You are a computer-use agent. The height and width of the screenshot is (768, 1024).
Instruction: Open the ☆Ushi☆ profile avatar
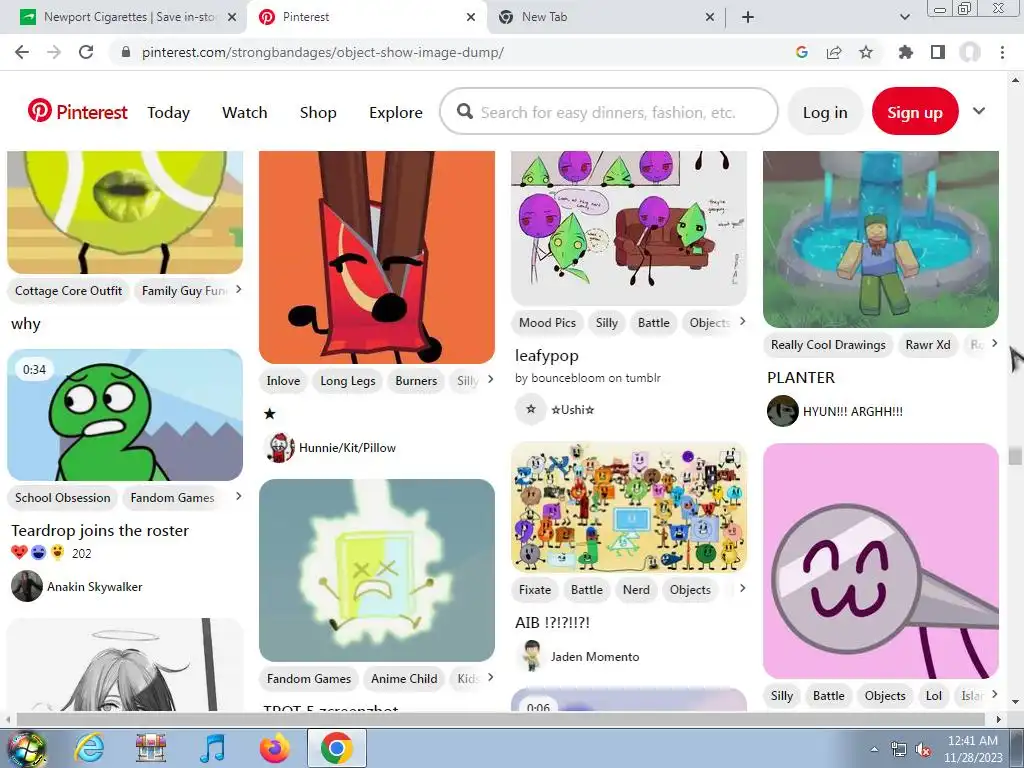coord(531,409)
